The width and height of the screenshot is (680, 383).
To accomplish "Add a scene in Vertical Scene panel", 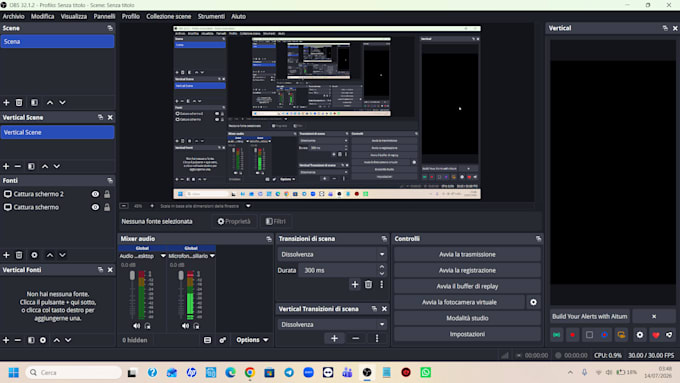I will [6, 167].
